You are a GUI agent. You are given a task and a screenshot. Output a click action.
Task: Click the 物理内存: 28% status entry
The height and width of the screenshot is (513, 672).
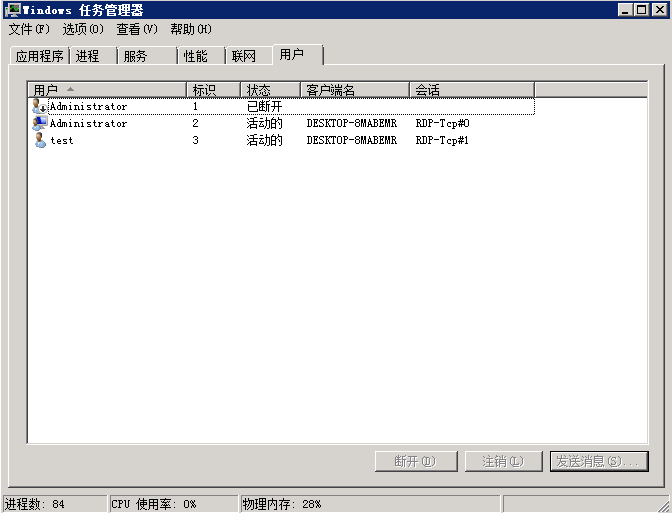[x=370, y=504]
